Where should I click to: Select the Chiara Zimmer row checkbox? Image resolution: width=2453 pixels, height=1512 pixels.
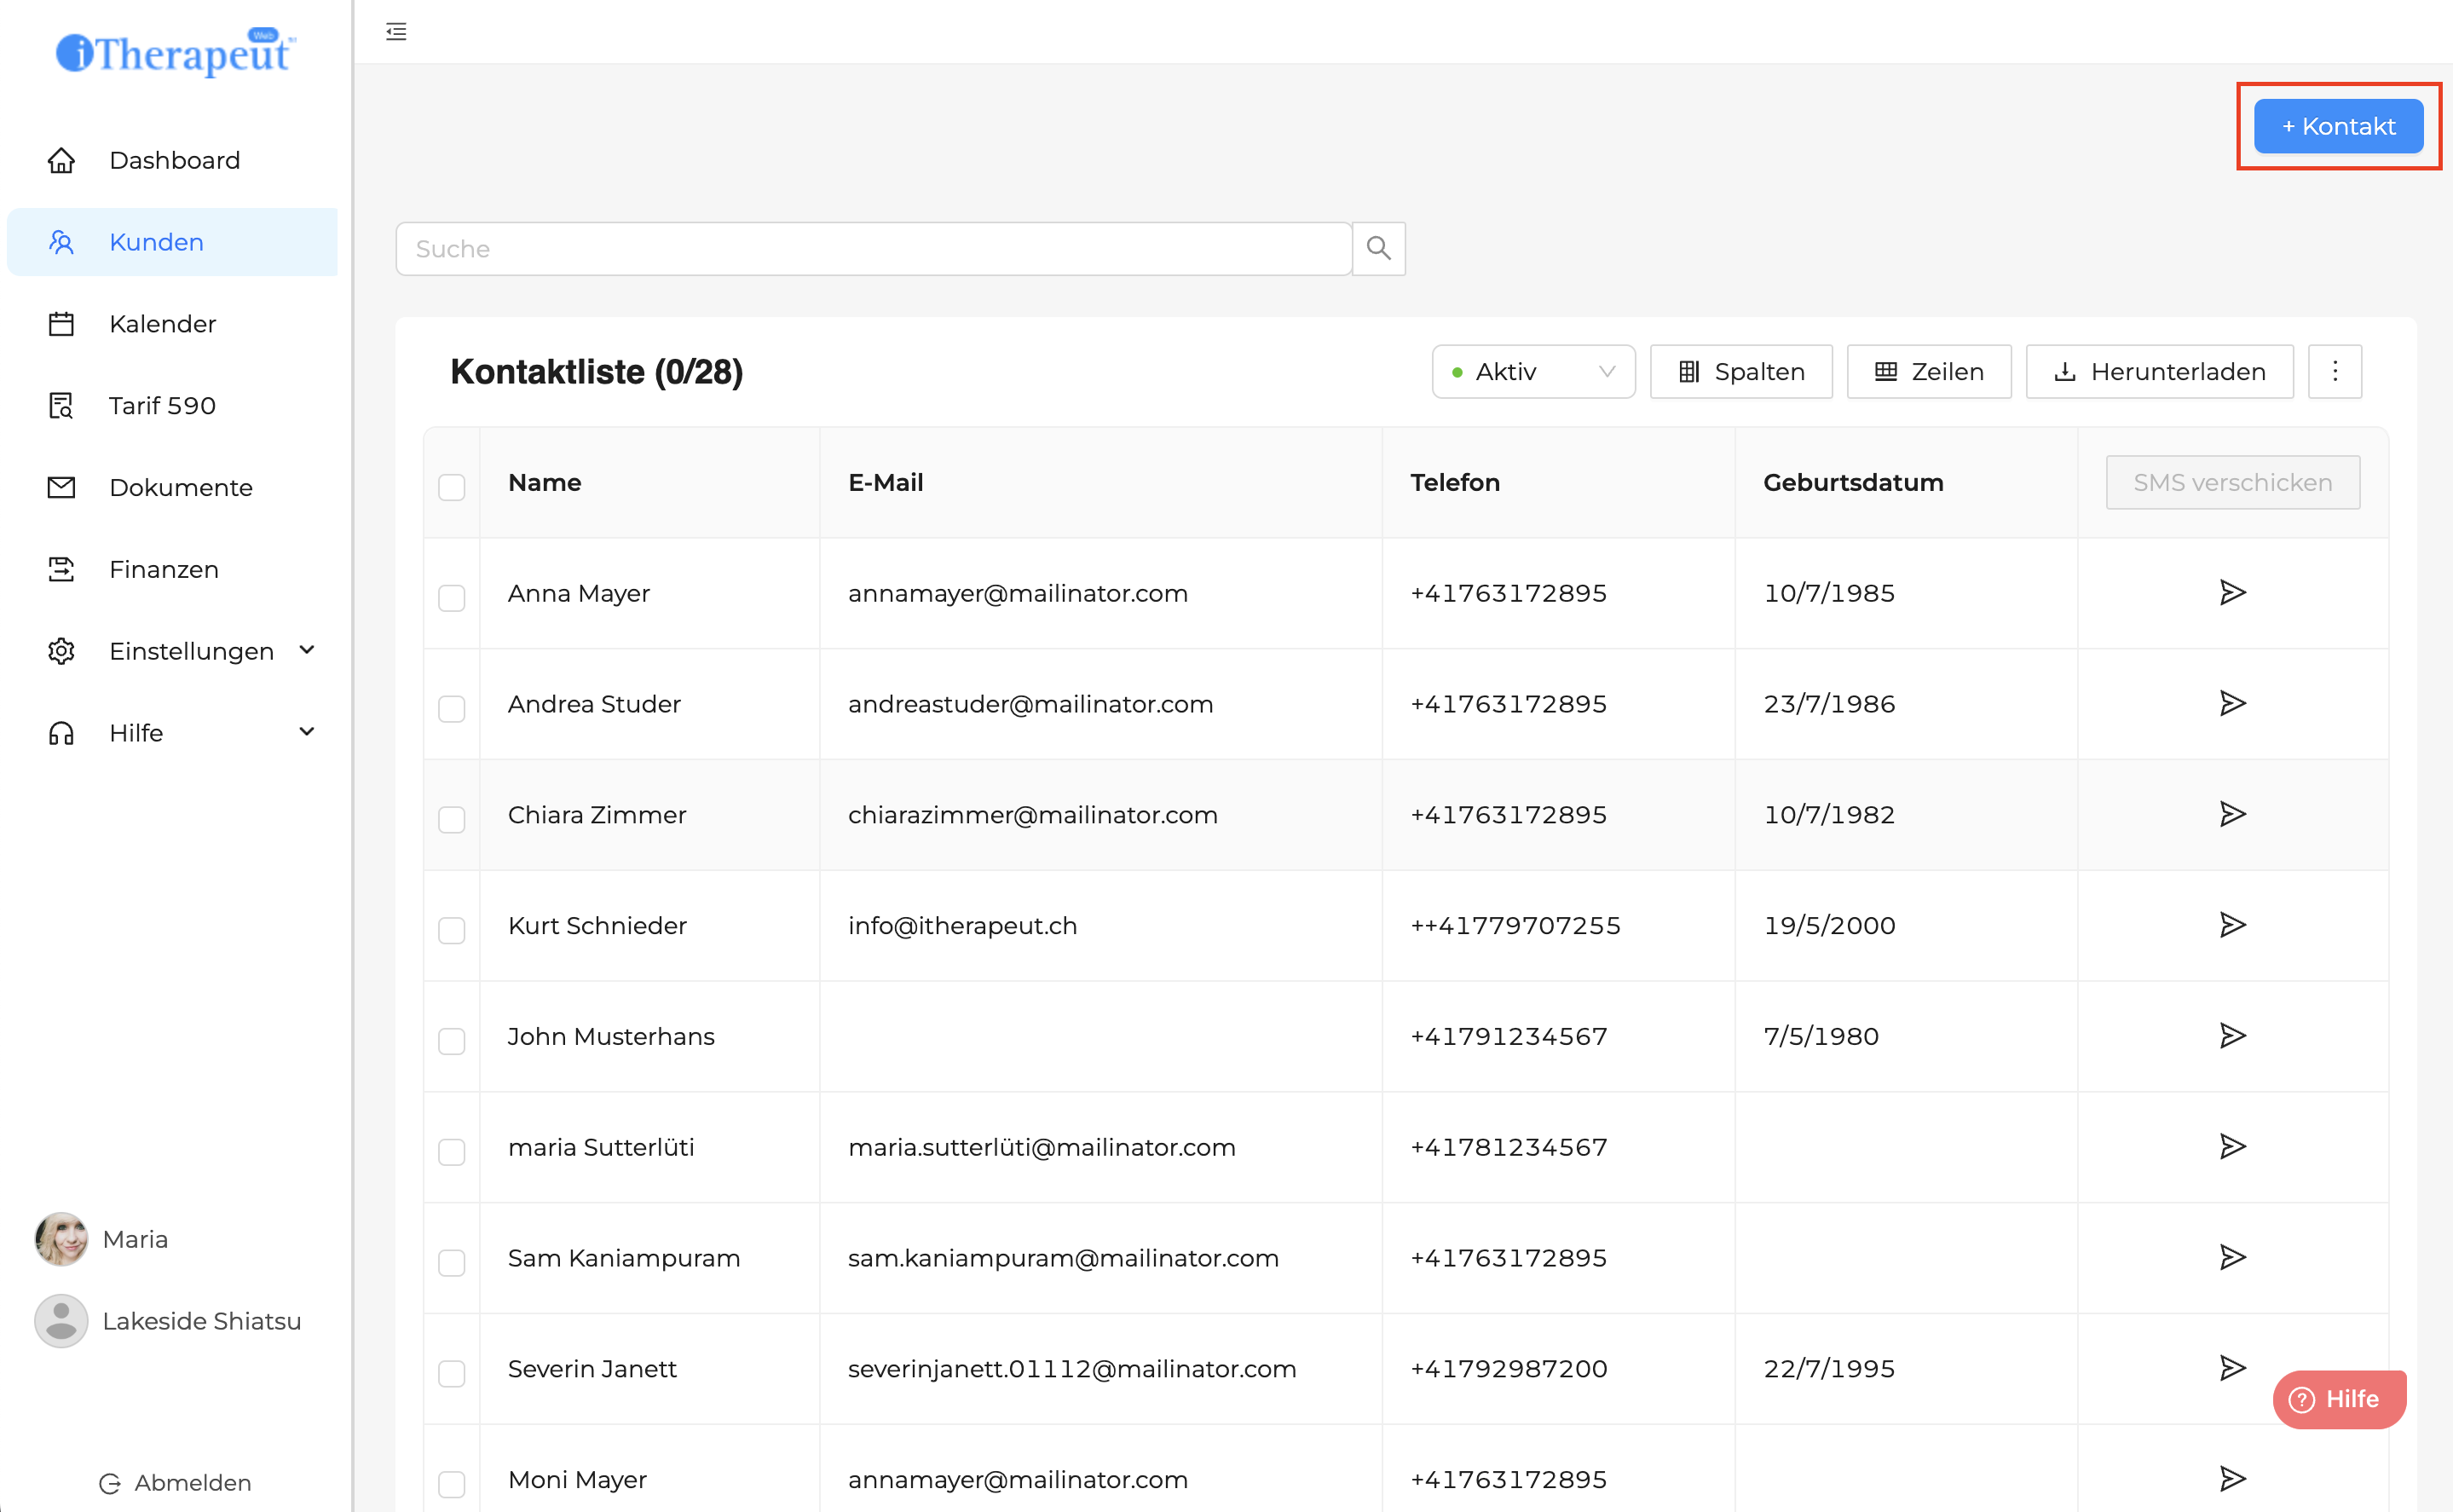pos(452,819)
